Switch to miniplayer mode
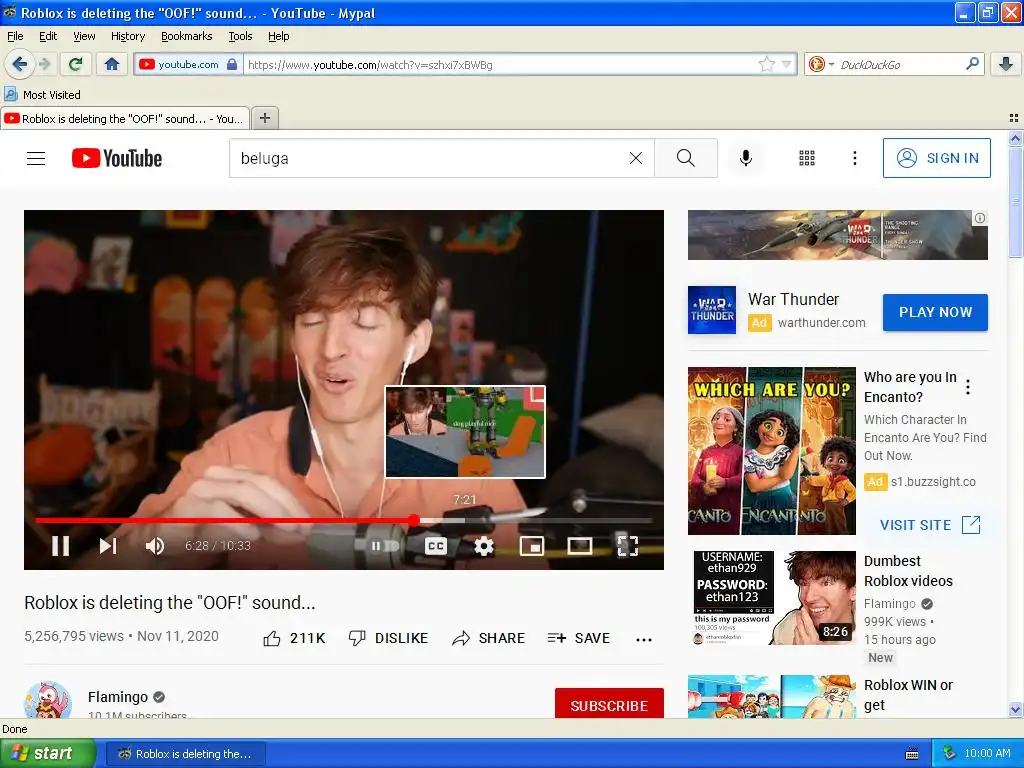The width and height of the screenshot is (1024, 768). point(532,545)
